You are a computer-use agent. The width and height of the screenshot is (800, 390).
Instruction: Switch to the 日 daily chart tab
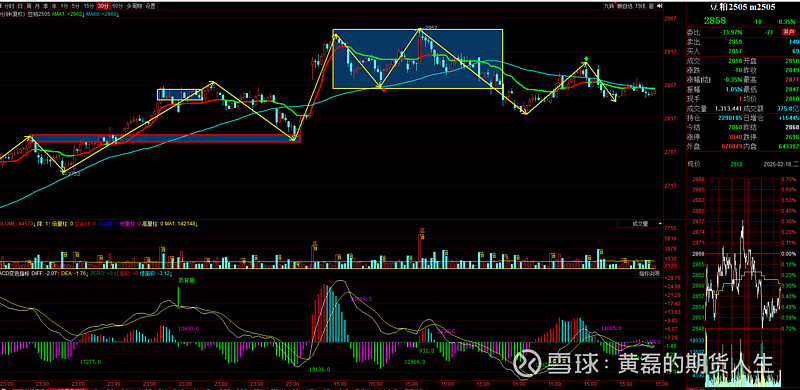[x=20, y=6]
